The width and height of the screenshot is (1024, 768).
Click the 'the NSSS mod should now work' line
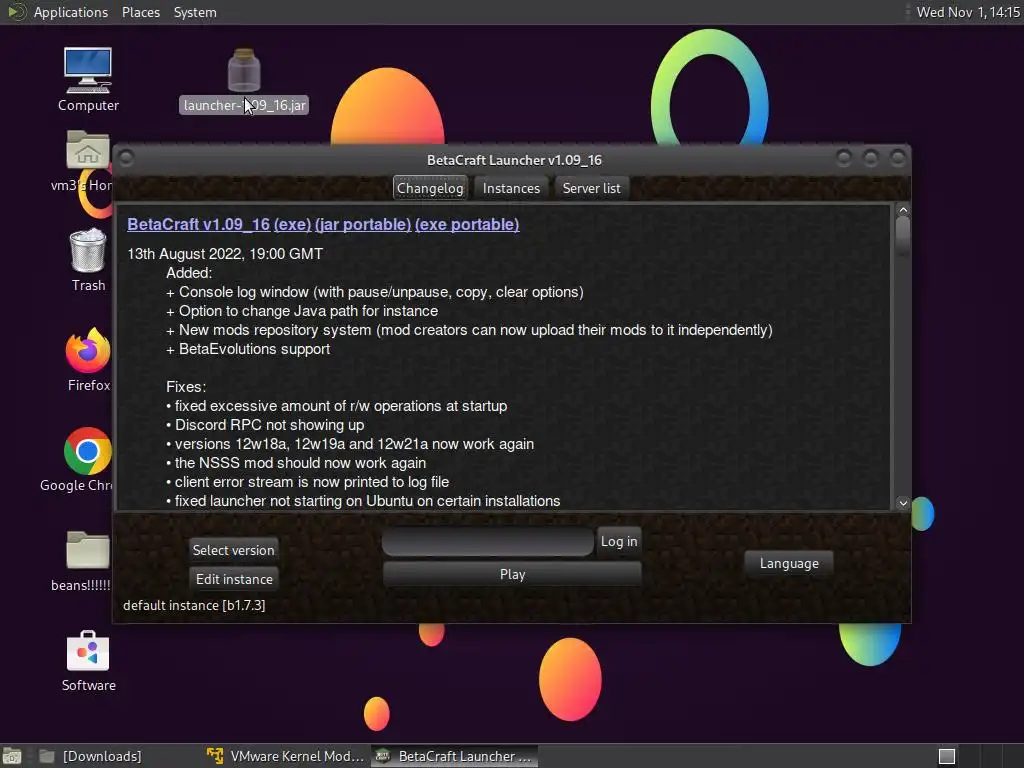click(x=296, y=463)
